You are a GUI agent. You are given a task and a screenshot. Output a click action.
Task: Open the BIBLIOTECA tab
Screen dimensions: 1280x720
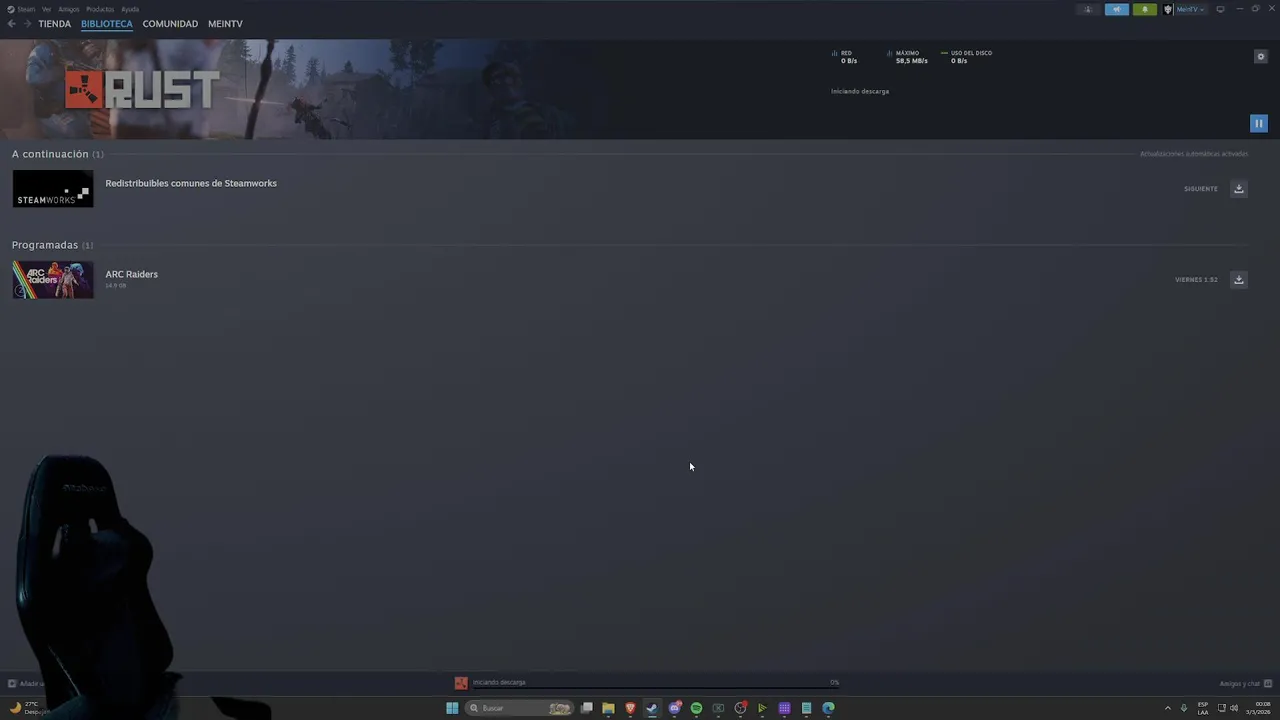tap(107, 24)
